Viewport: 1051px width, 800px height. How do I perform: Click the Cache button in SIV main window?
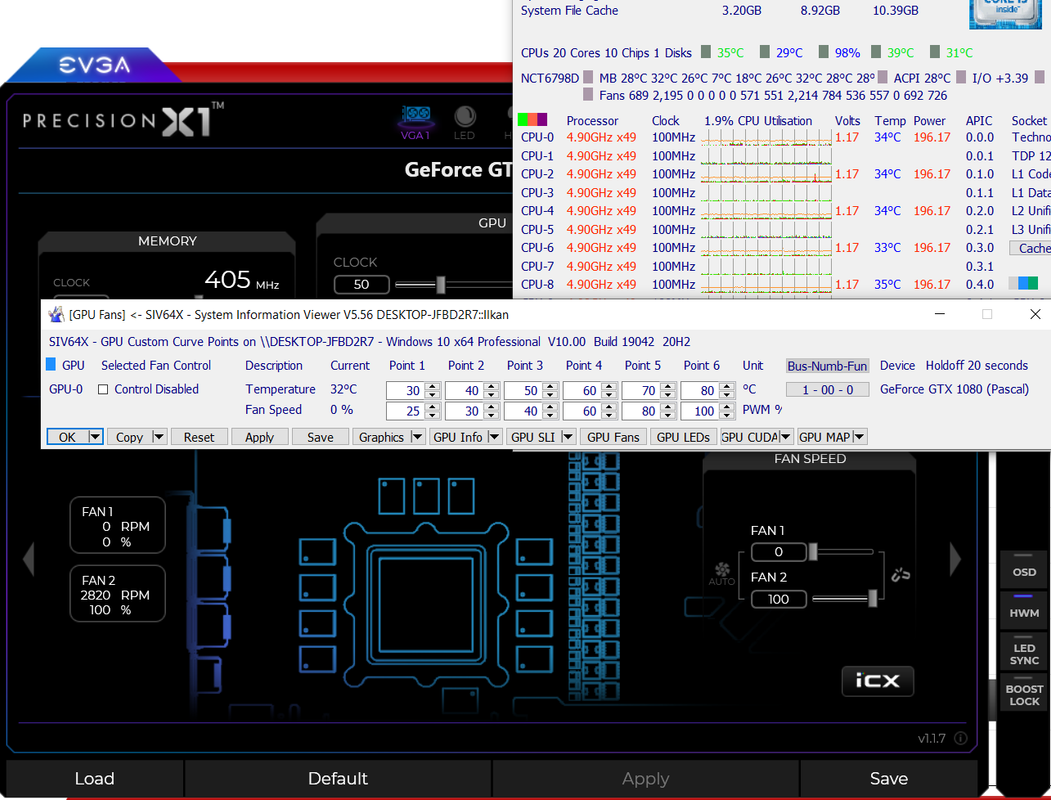click(1032, 249)
